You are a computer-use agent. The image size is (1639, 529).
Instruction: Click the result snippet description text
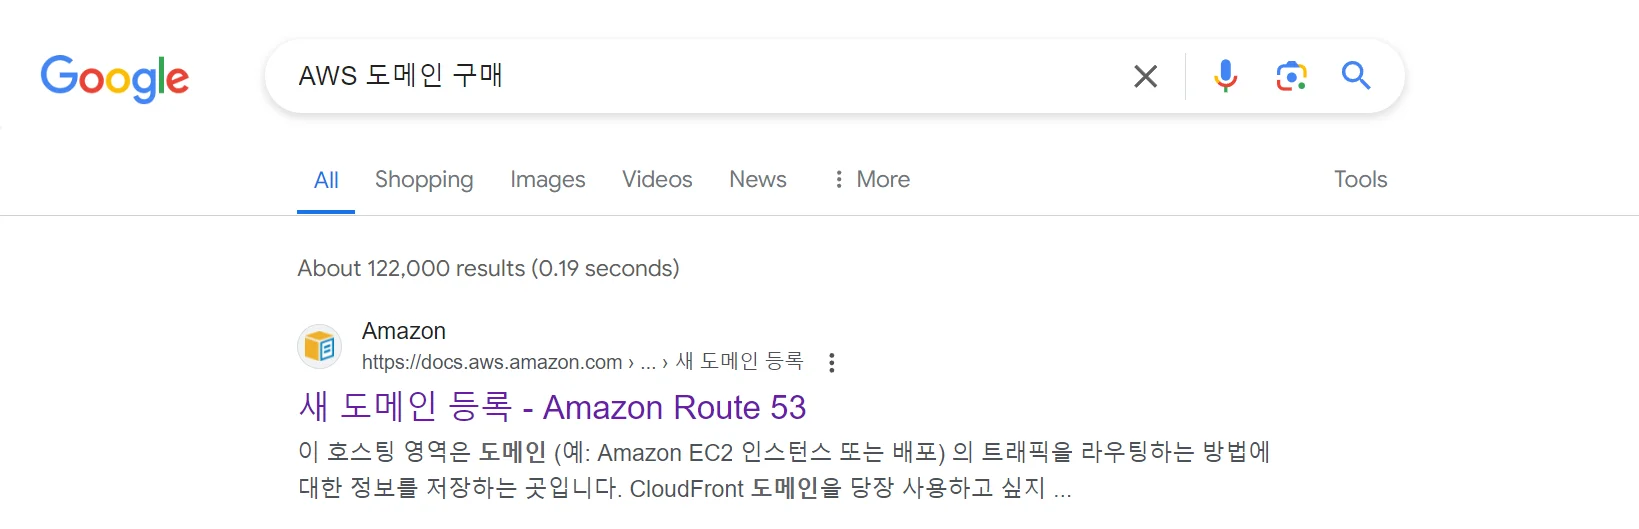(x=700, y=470)
